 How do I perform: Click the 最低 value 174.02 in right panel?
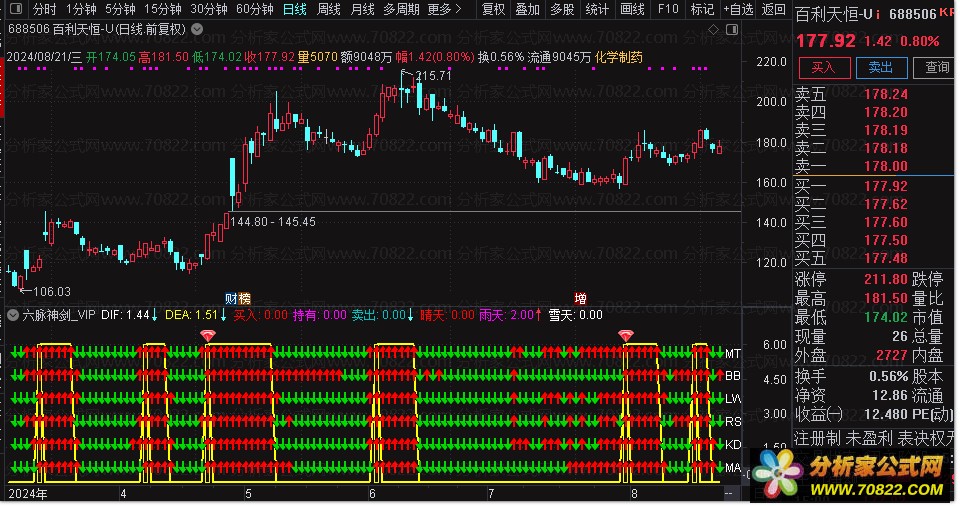[885, 317]
